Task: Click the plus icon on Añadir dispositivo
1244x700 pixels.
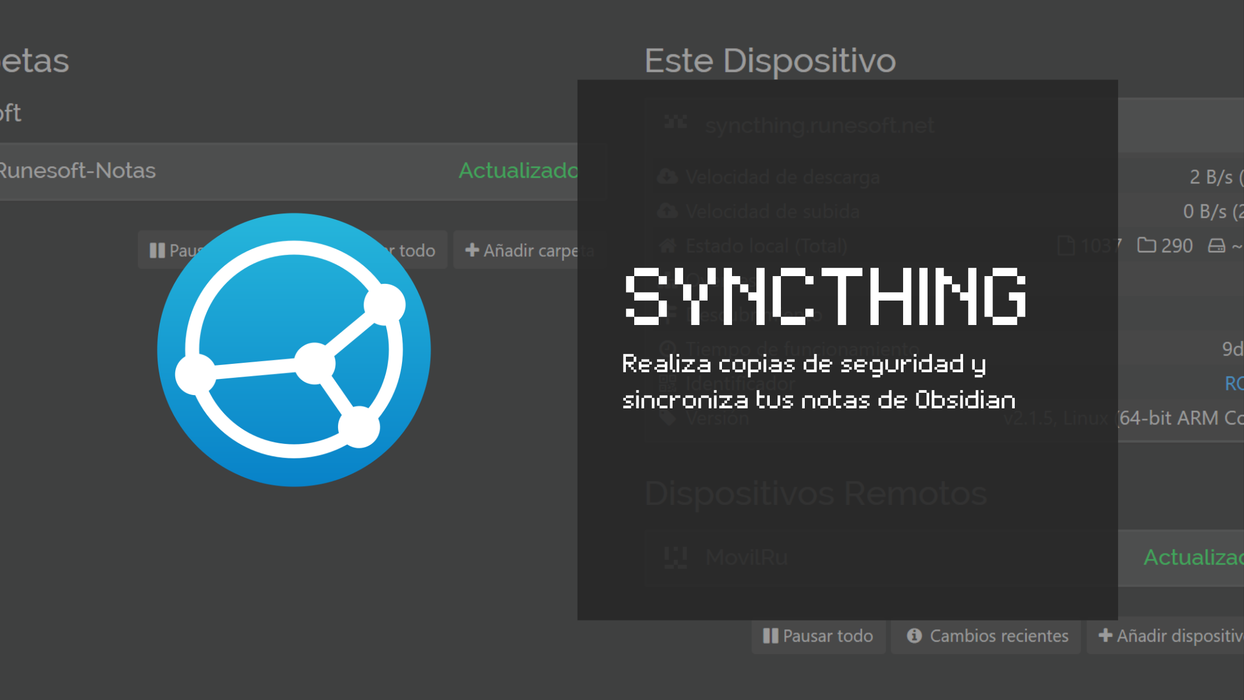Action: pyautogui.click(x=1105, y=635)
